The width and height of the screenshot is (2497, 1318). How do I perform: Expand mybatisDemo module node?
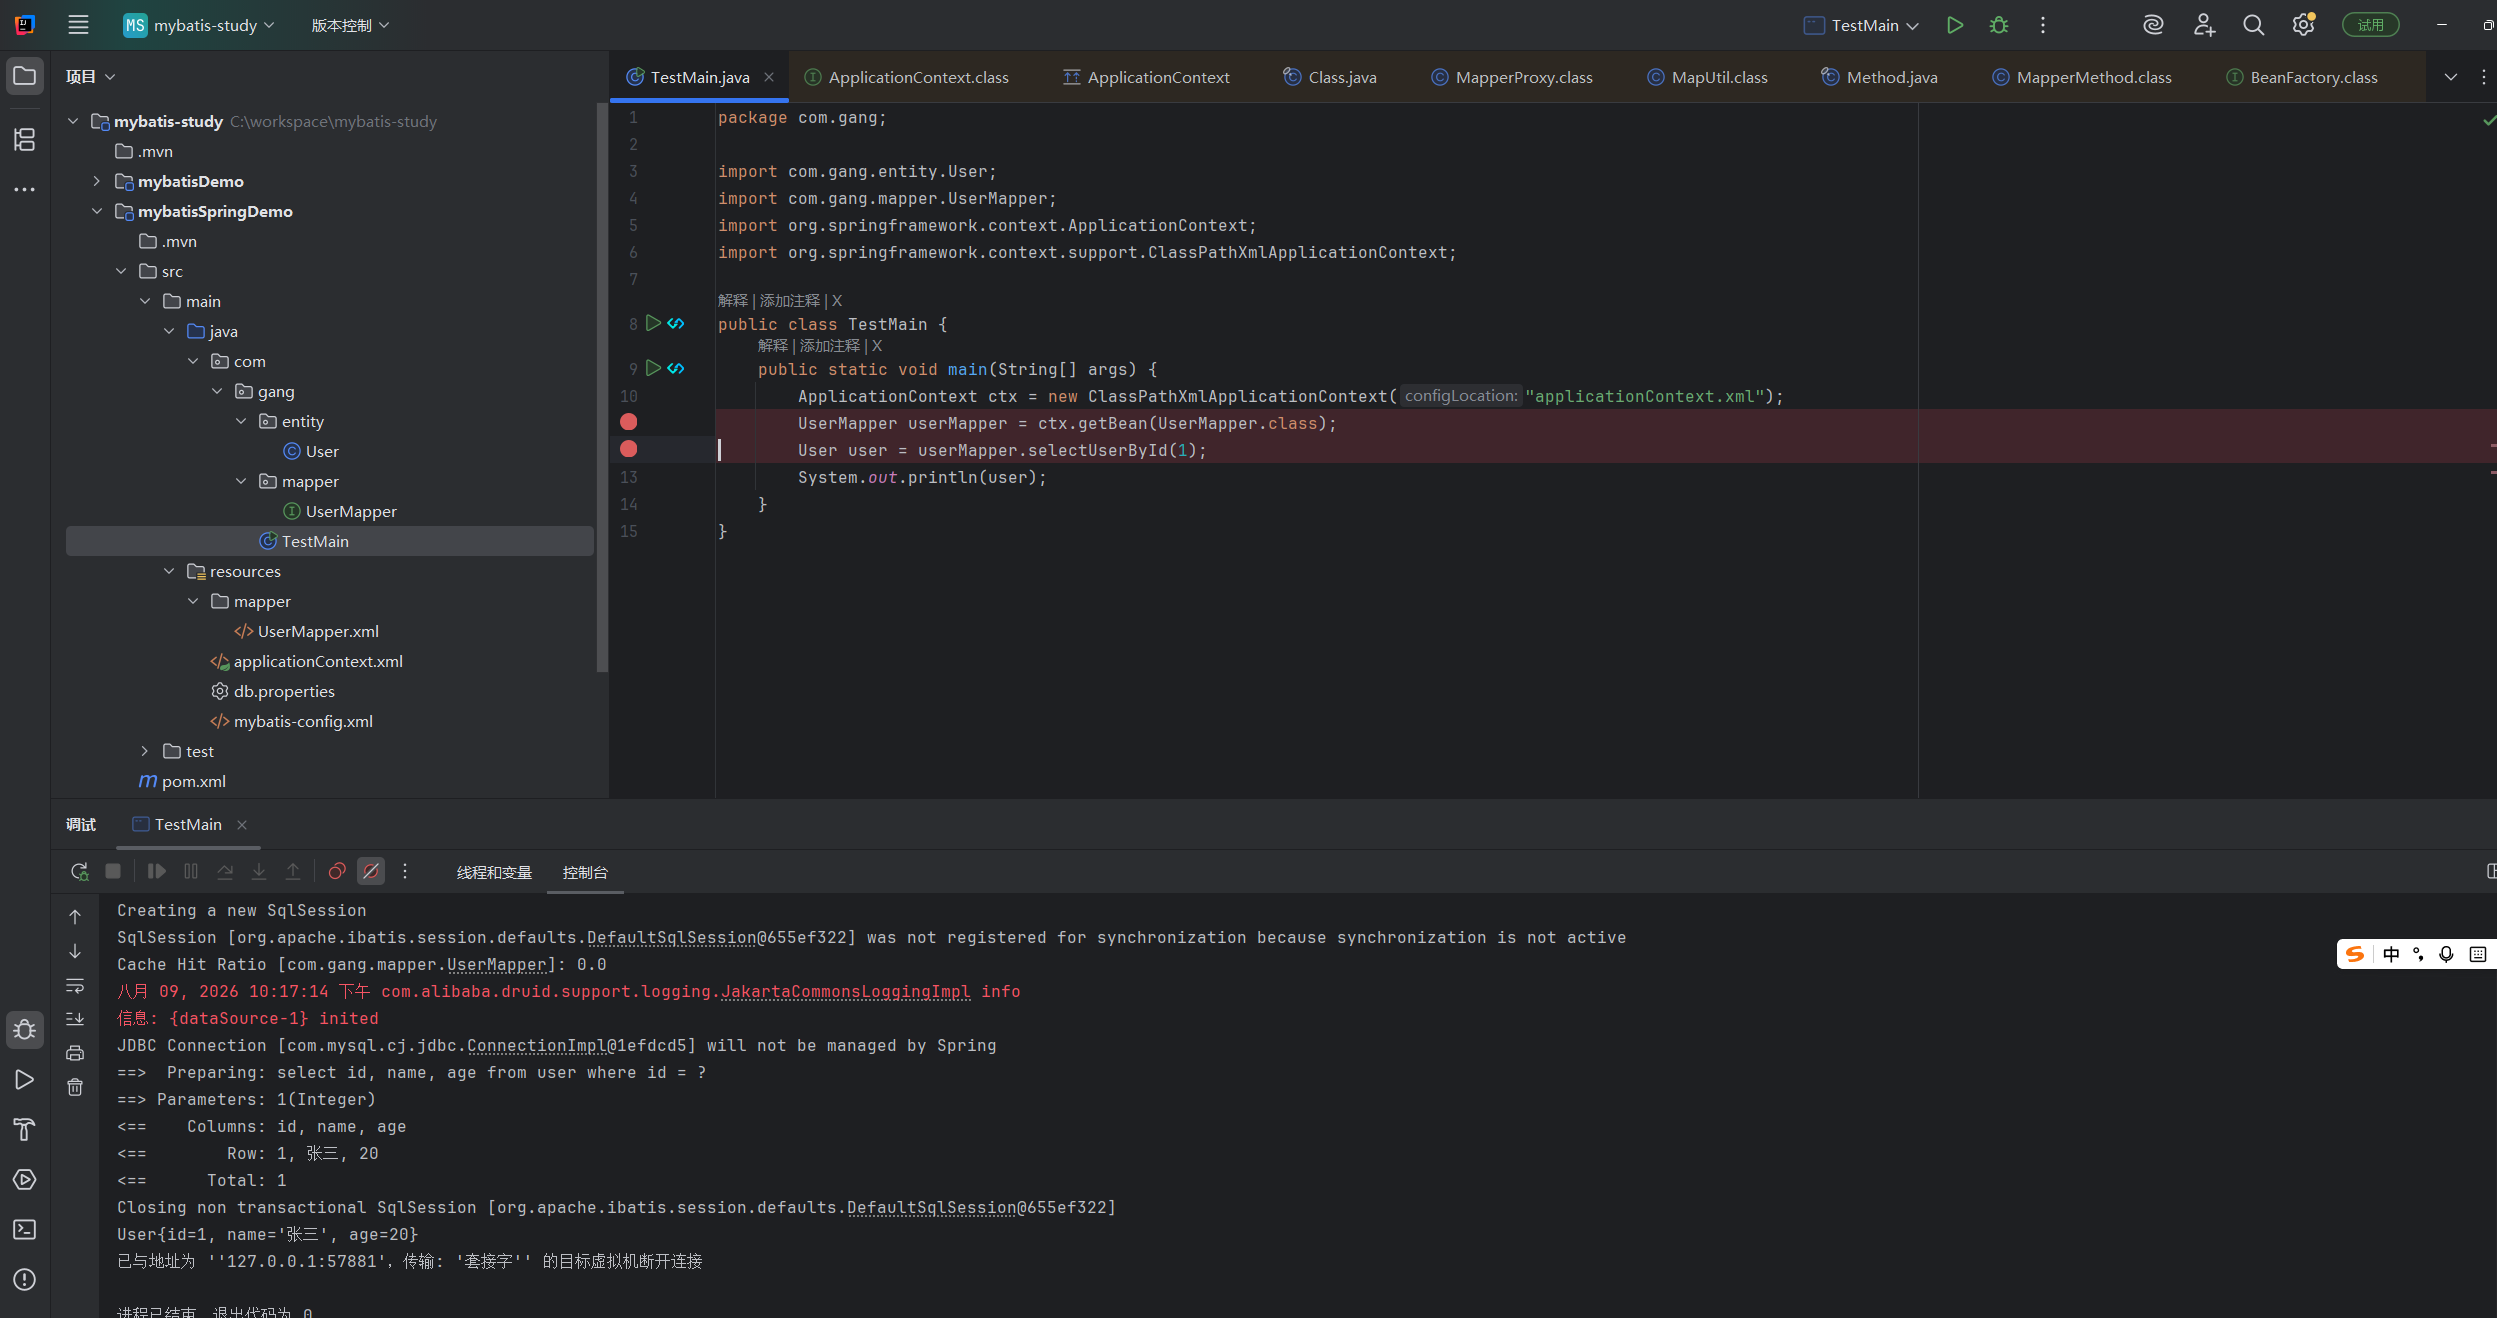(x=96, y=181)
